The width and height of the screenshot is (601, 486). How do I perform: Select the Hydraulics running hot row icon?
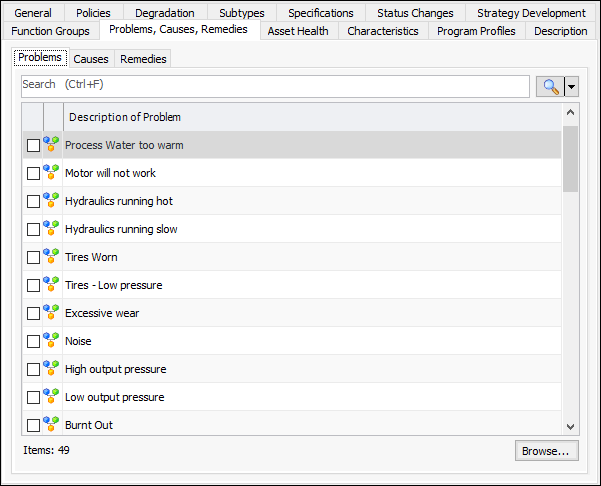52,201
